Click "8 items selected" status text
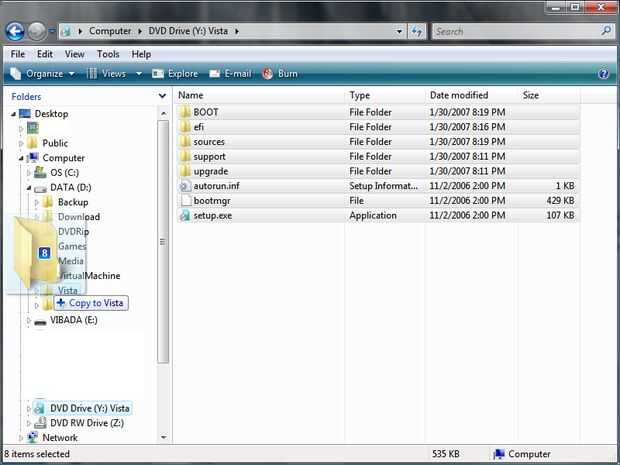 point(37,454)
